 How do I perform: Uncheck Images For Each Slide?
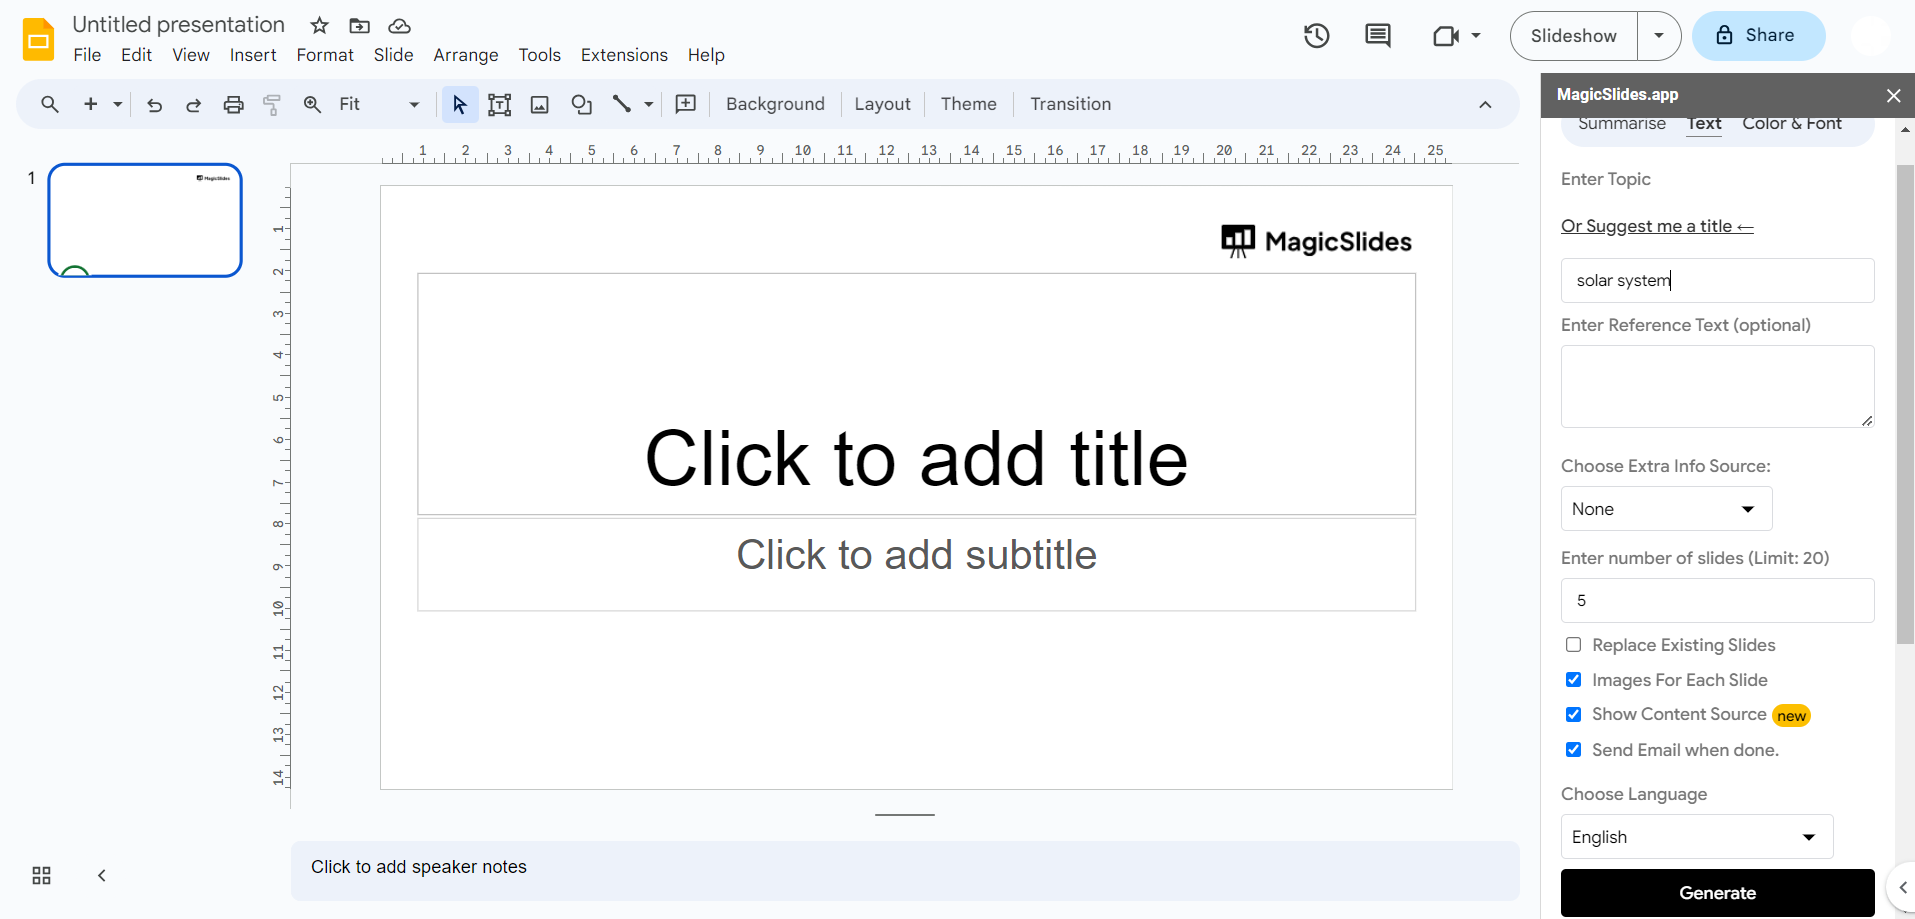[1574, 680]
